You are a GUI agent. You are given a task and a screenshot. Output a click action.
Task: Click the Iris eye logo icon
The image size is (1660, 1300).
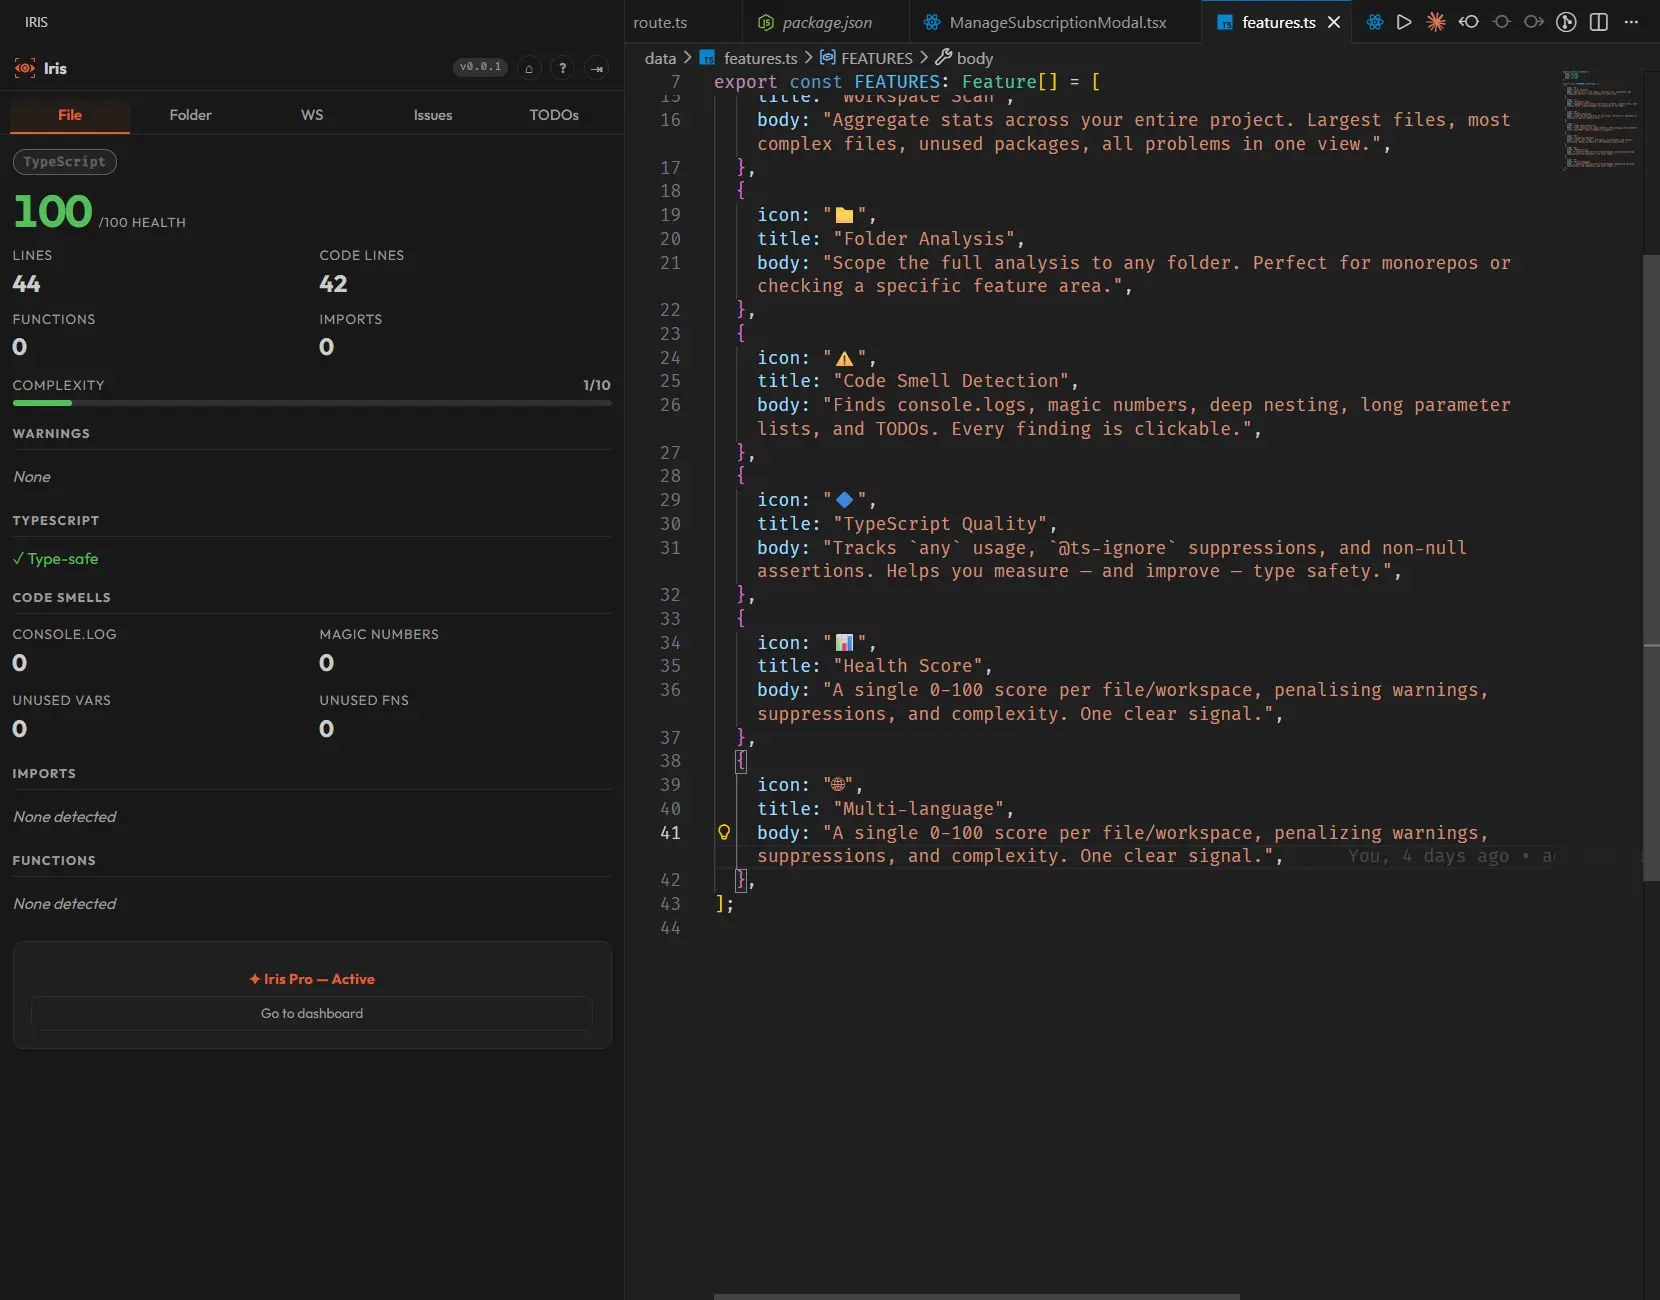coord(22,68)
